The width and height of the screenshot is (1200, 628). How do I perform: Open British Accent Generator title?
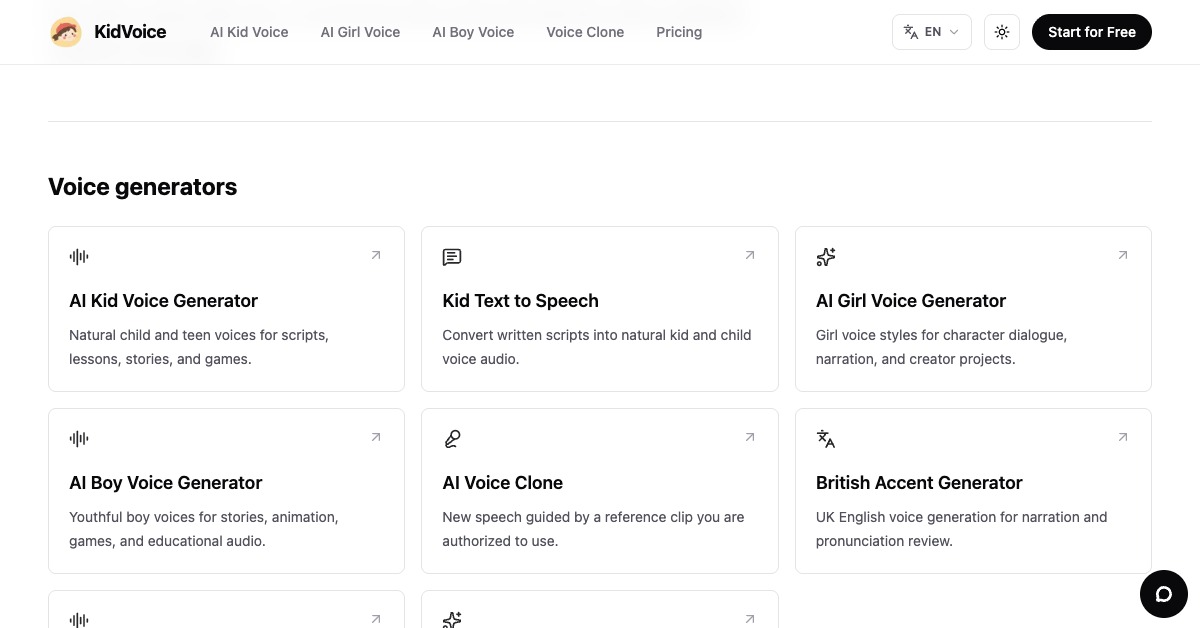[x=919, y=483]
